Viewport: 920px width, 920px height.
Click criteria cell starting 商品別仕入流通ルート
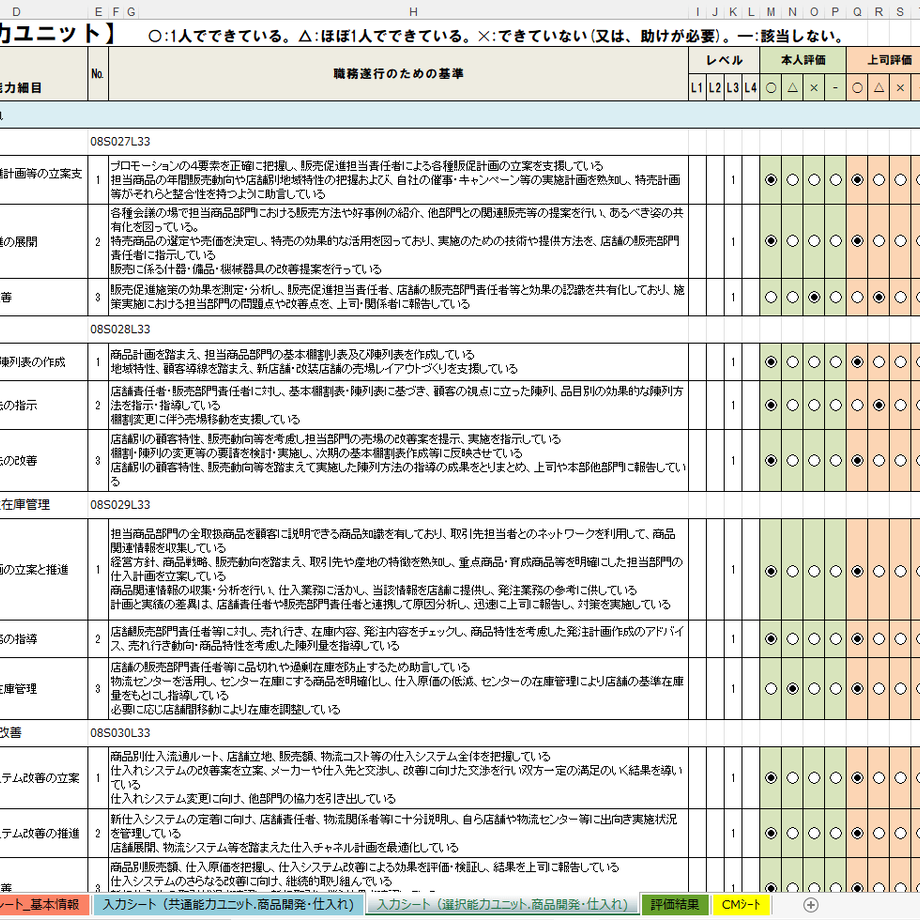tap(398, 778)
